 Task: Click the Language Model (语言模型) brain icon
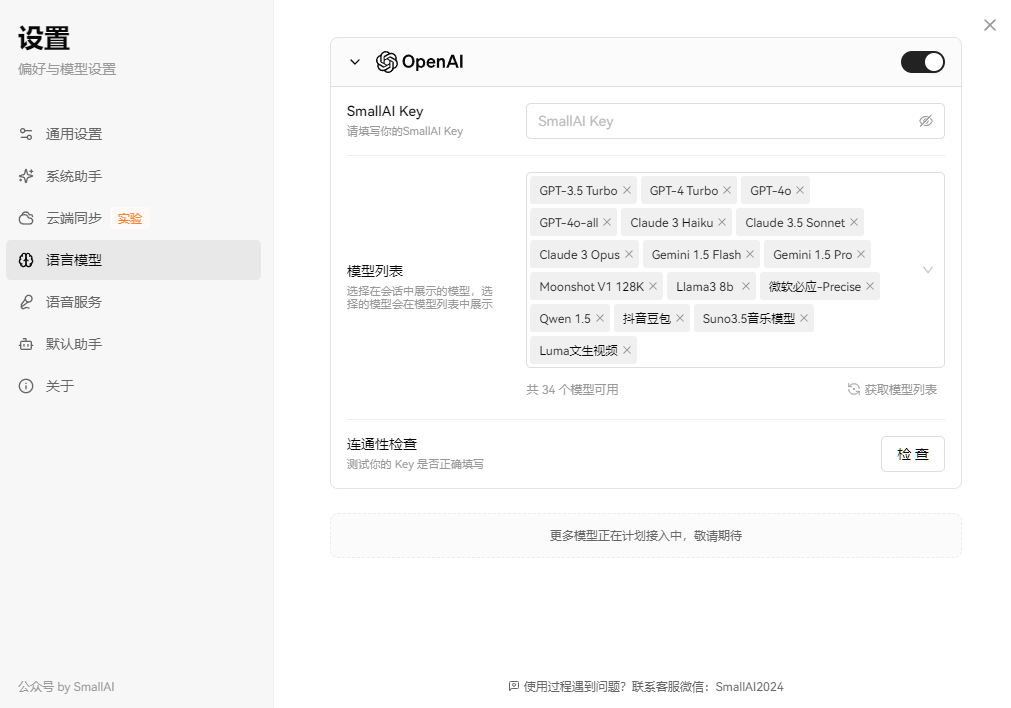[26, 260]
